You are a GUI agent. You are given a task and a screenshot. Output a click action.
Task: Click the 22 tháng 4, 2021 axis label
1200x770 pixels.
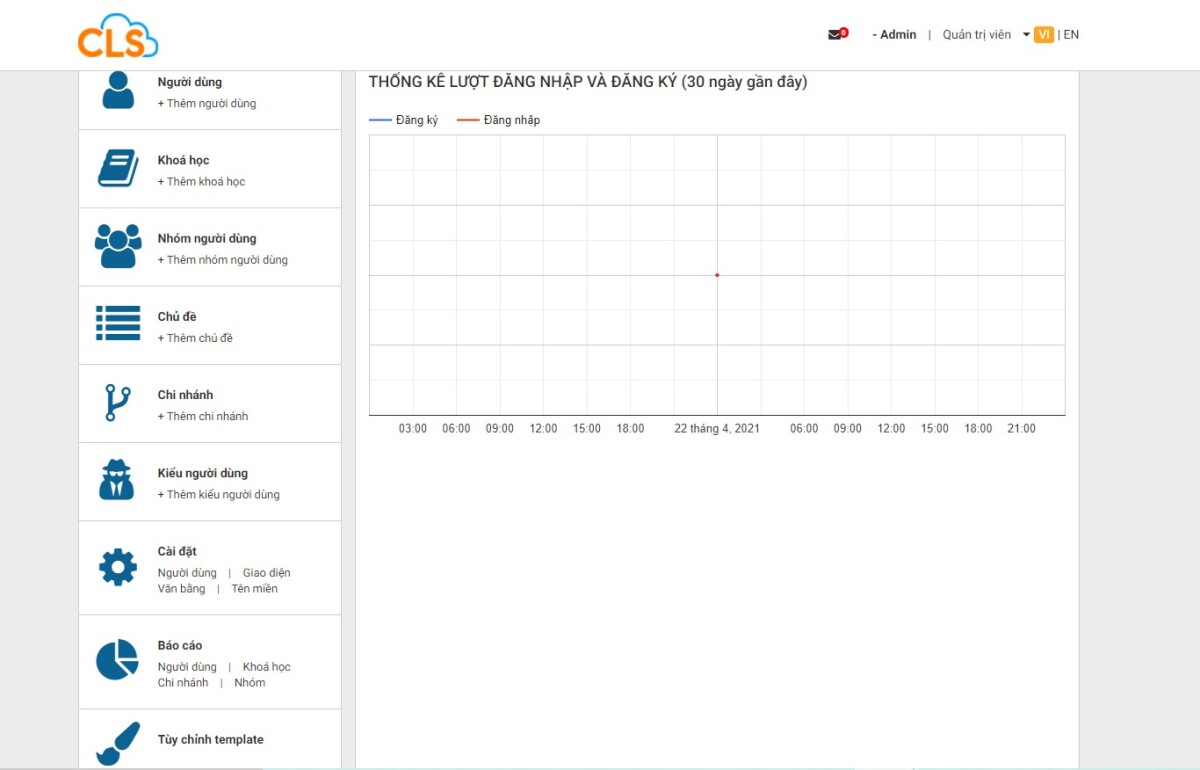click(717, 428)
